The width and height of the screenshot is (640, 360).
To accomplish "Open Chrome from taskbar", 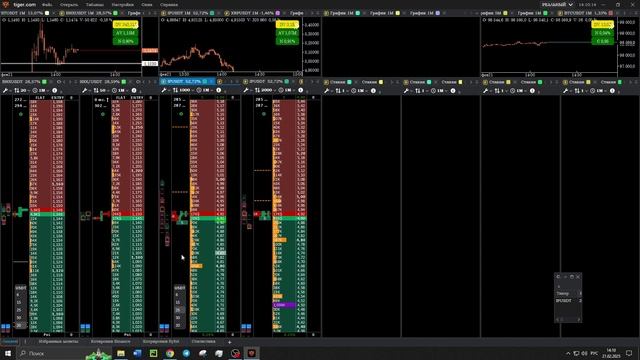I will 170,353.
